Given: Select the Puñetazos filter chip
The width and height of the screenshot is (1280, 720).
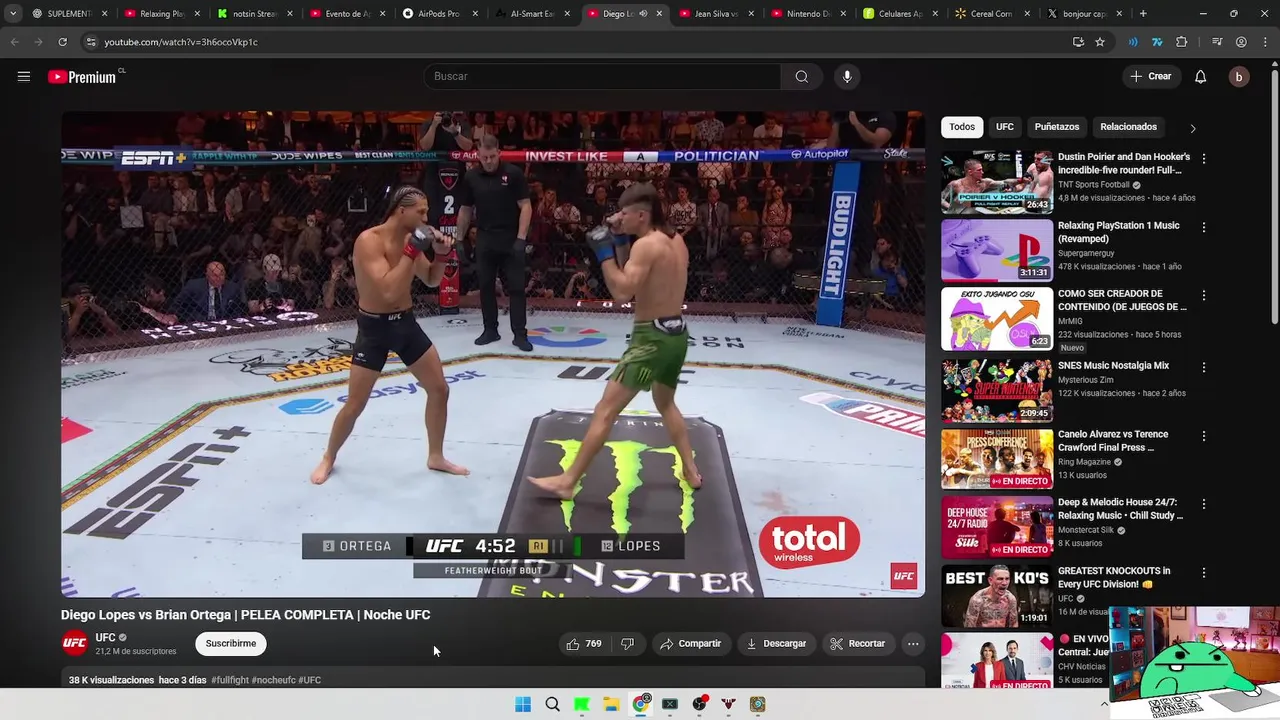Looking at the screenshot, I should [1057, 127].
